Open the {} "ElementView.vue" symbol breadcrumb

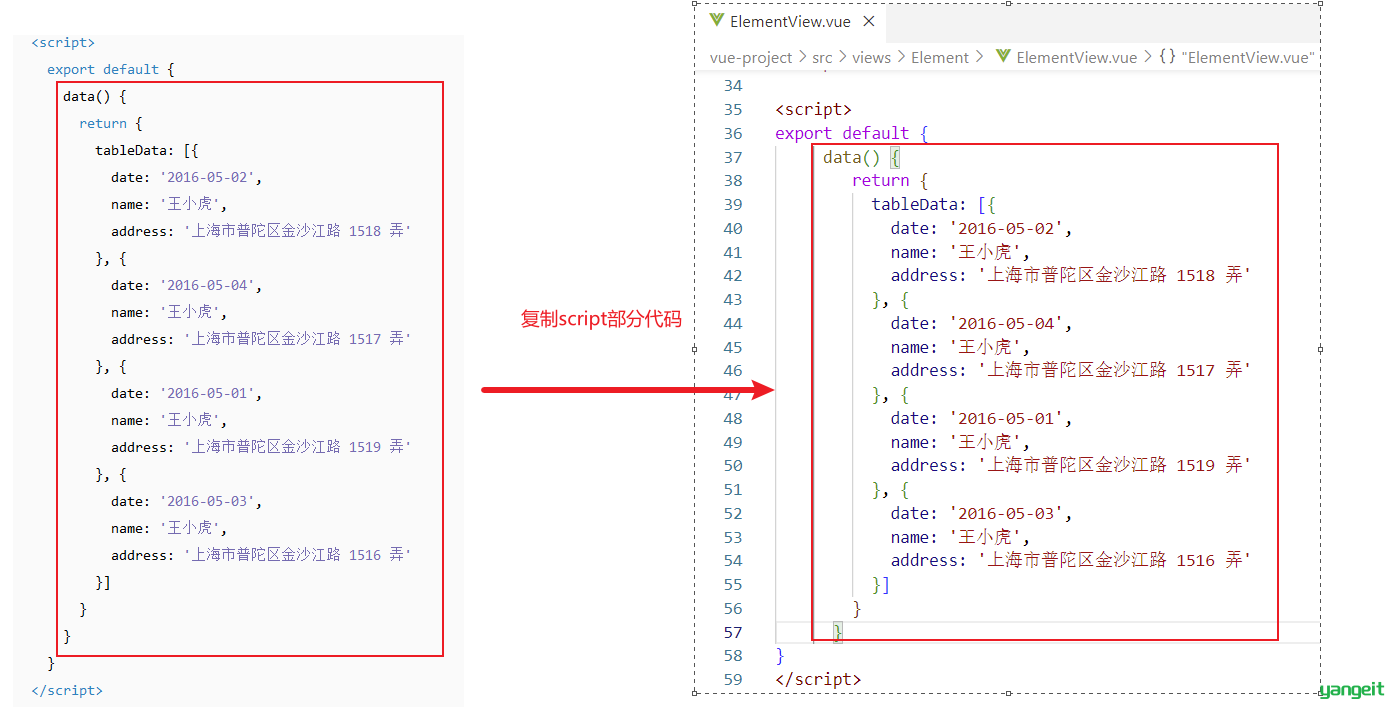[x=1236, y=58]
